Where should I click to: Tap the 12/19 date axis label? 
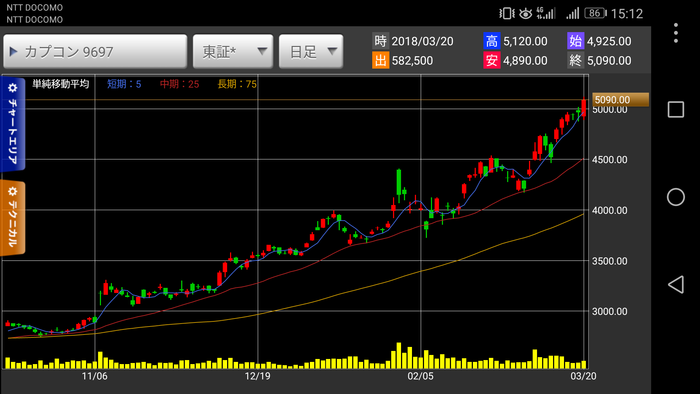coord(257,376)
